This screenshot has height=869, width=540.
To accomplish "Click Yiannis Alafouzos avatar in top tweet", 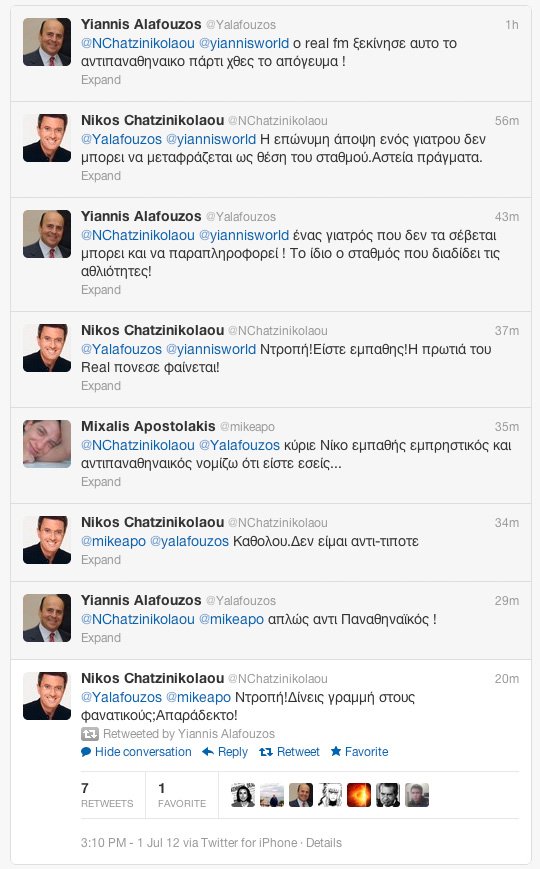I will (x=47, y=42).
